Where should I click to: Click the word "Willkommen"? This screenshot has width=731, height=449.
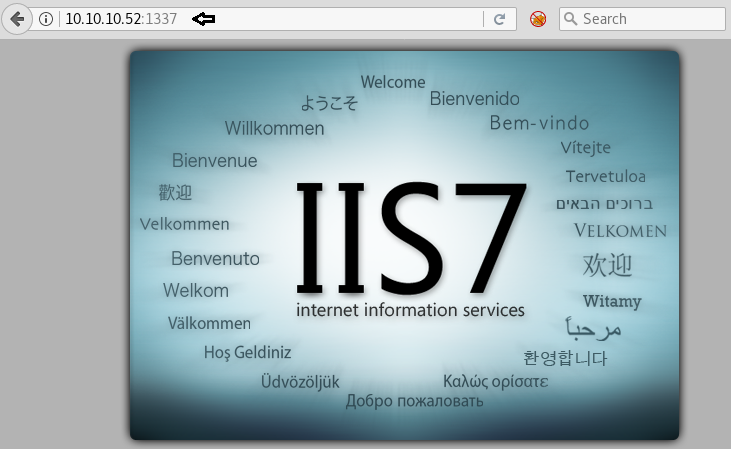pos(275,128)
